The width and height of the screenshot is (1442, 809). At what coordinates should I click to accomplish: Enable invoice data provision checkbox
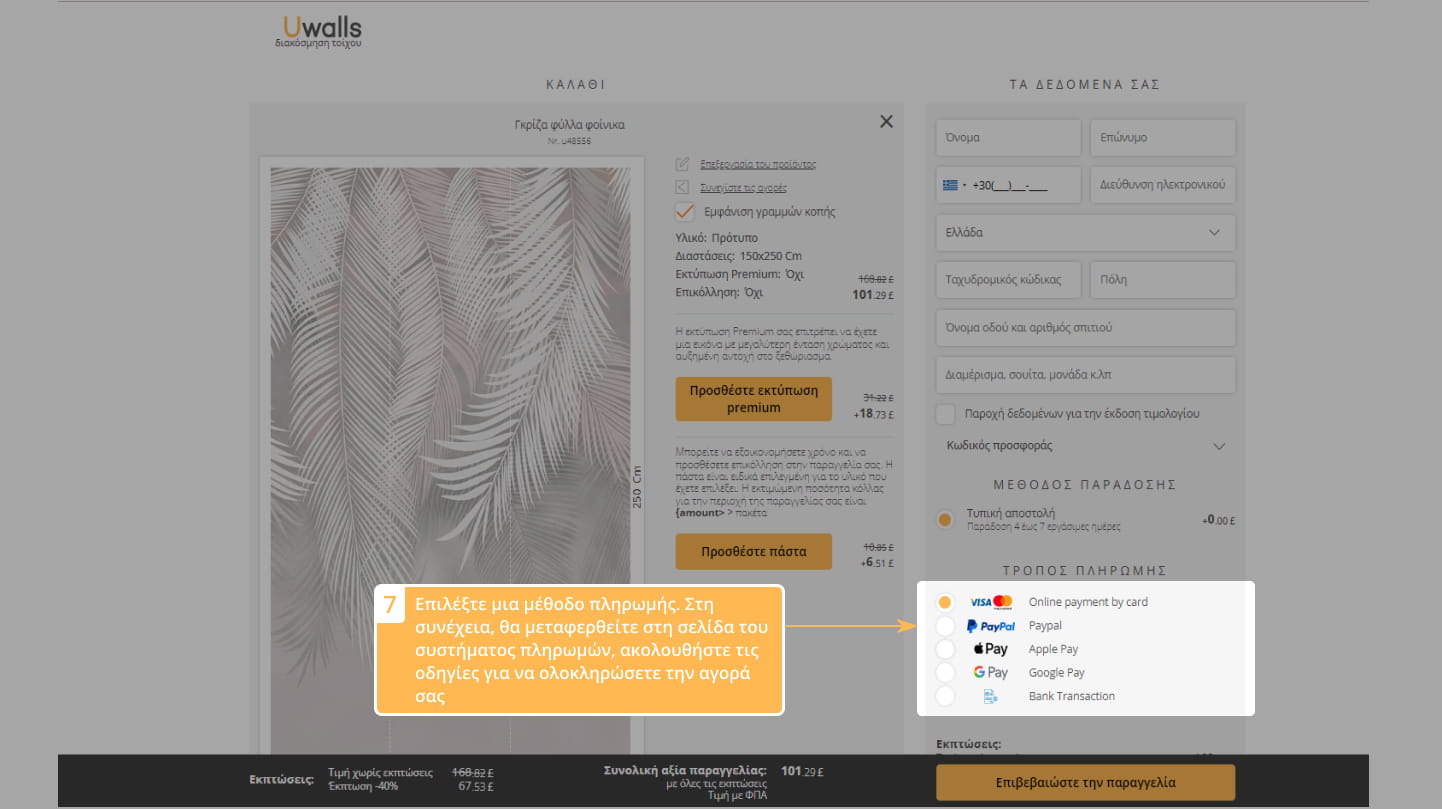(945, 414)
